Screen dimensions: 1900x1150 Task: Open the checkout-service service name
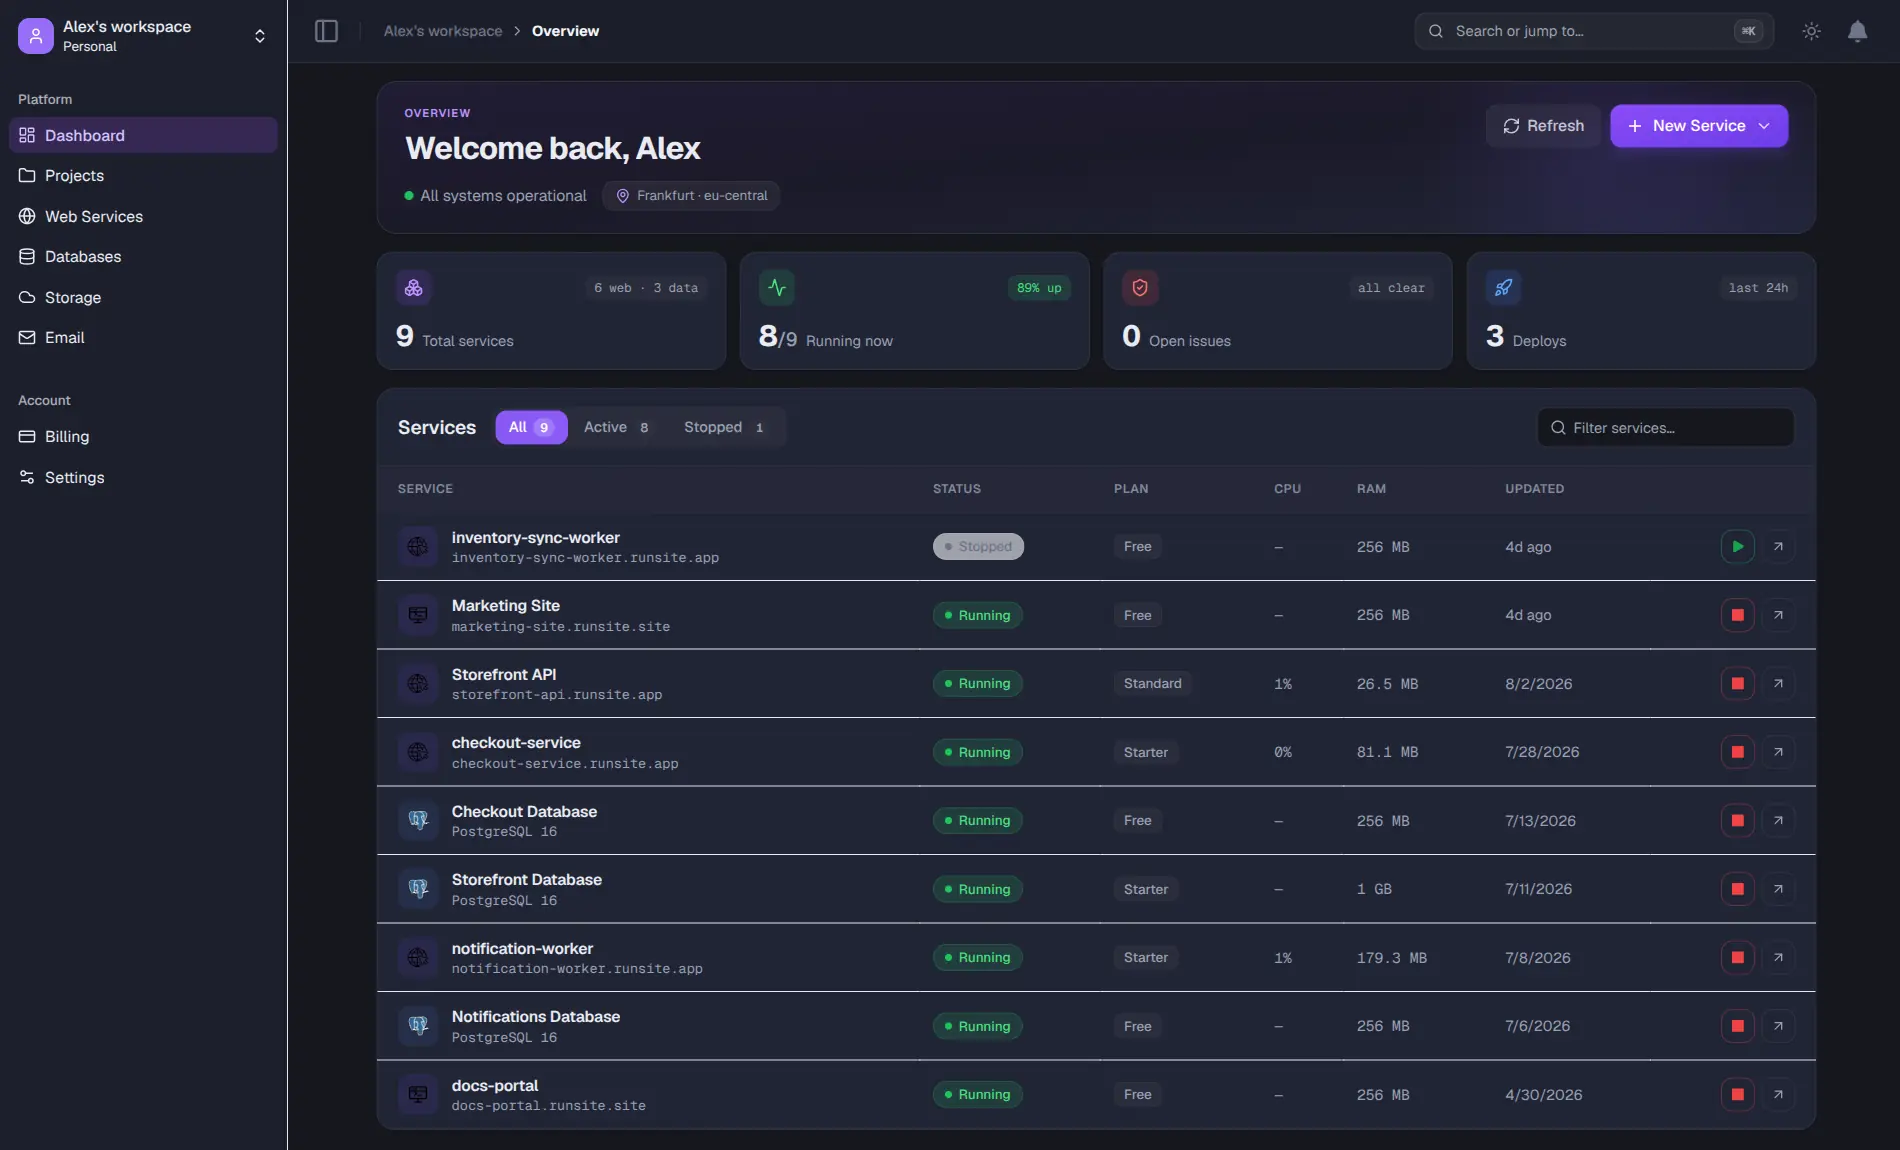tap(516, 743)
